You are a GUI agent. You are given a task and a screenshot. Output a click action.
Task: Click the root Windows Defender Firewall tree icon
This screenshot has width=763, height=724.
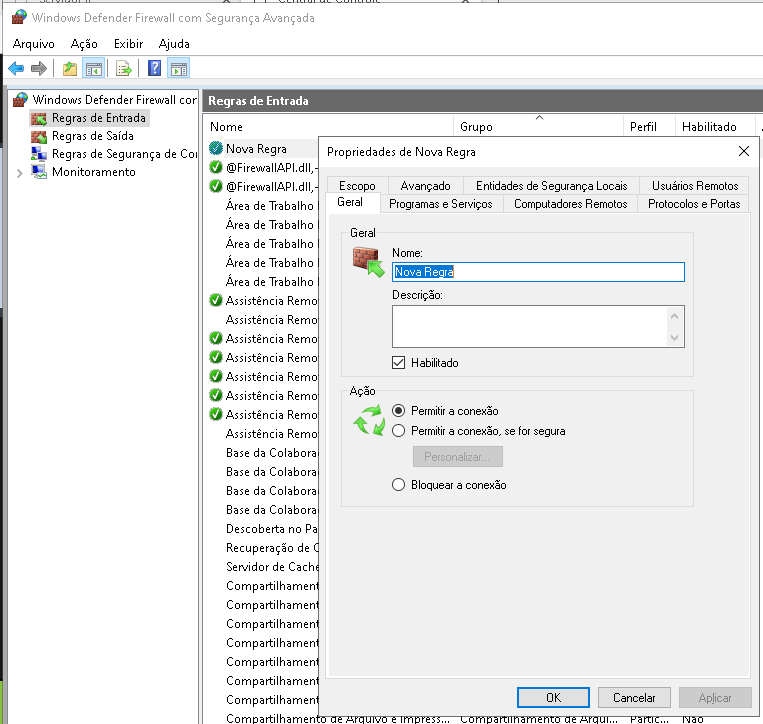[20, 100]
